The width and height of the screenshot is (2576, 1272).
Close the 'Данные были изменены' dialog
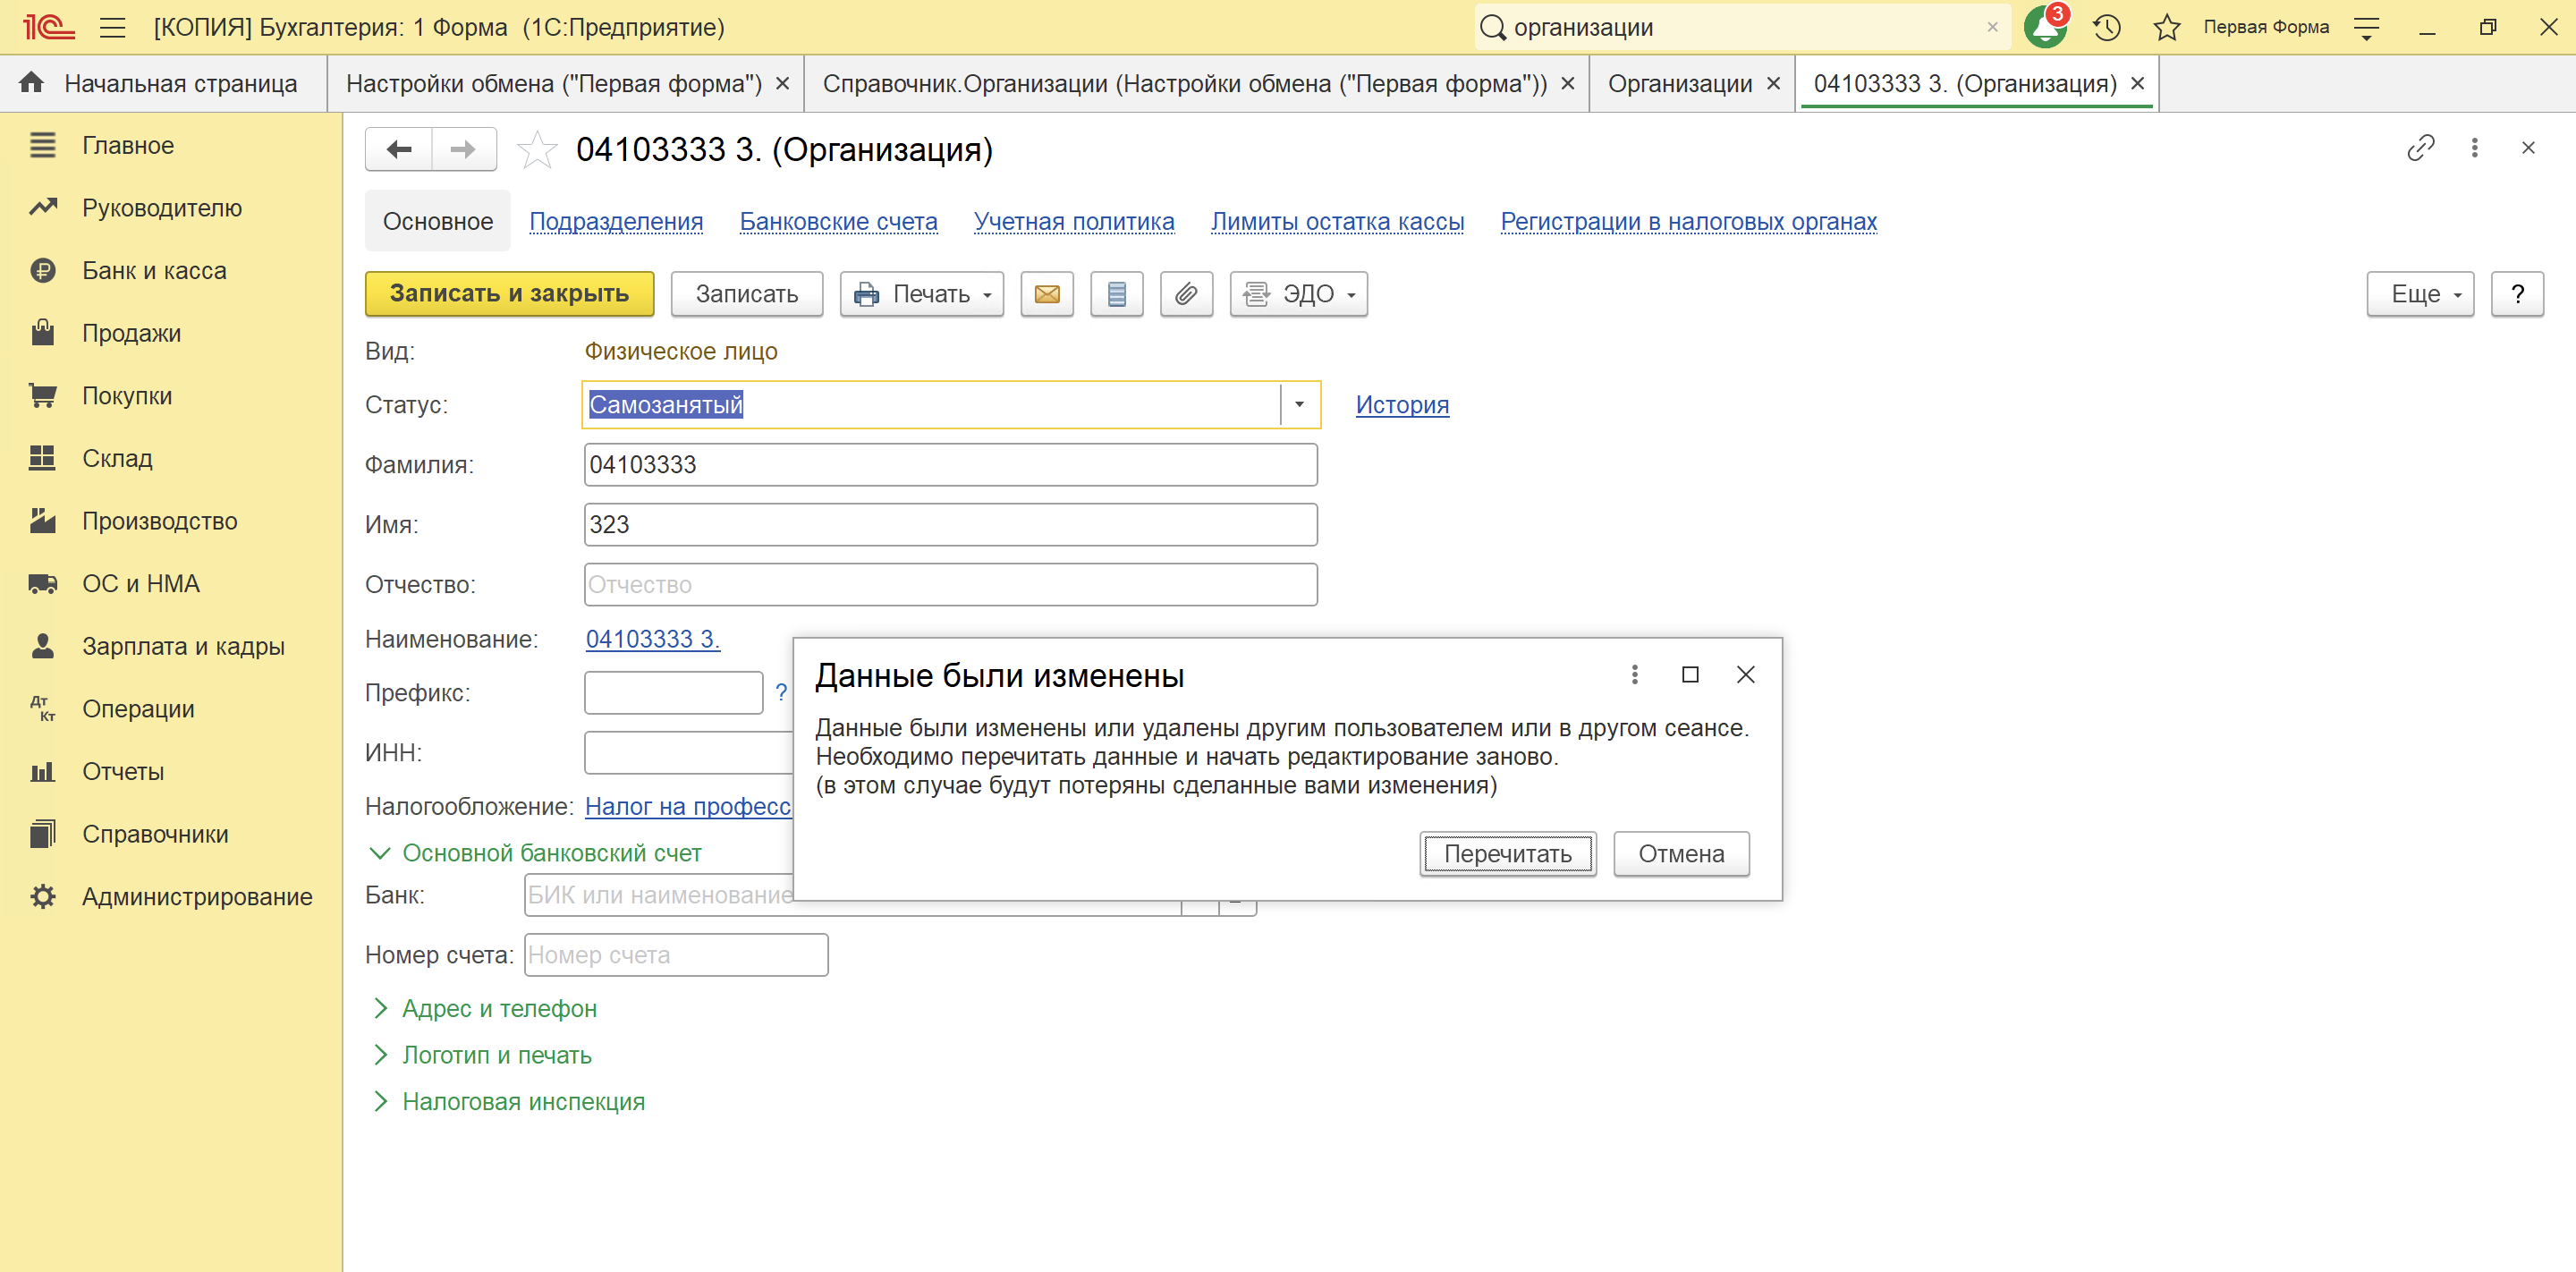click(1745, 675)
